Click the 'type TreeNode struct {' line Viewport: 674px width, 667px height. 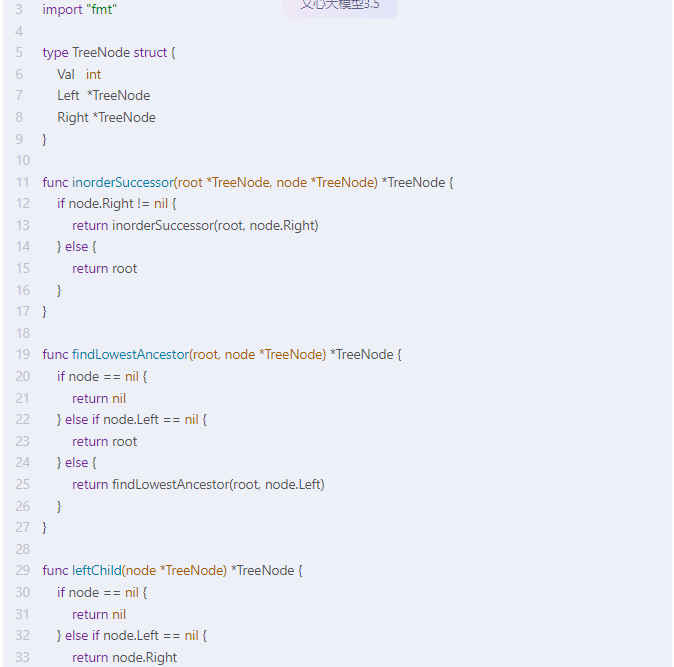[109, 52]
